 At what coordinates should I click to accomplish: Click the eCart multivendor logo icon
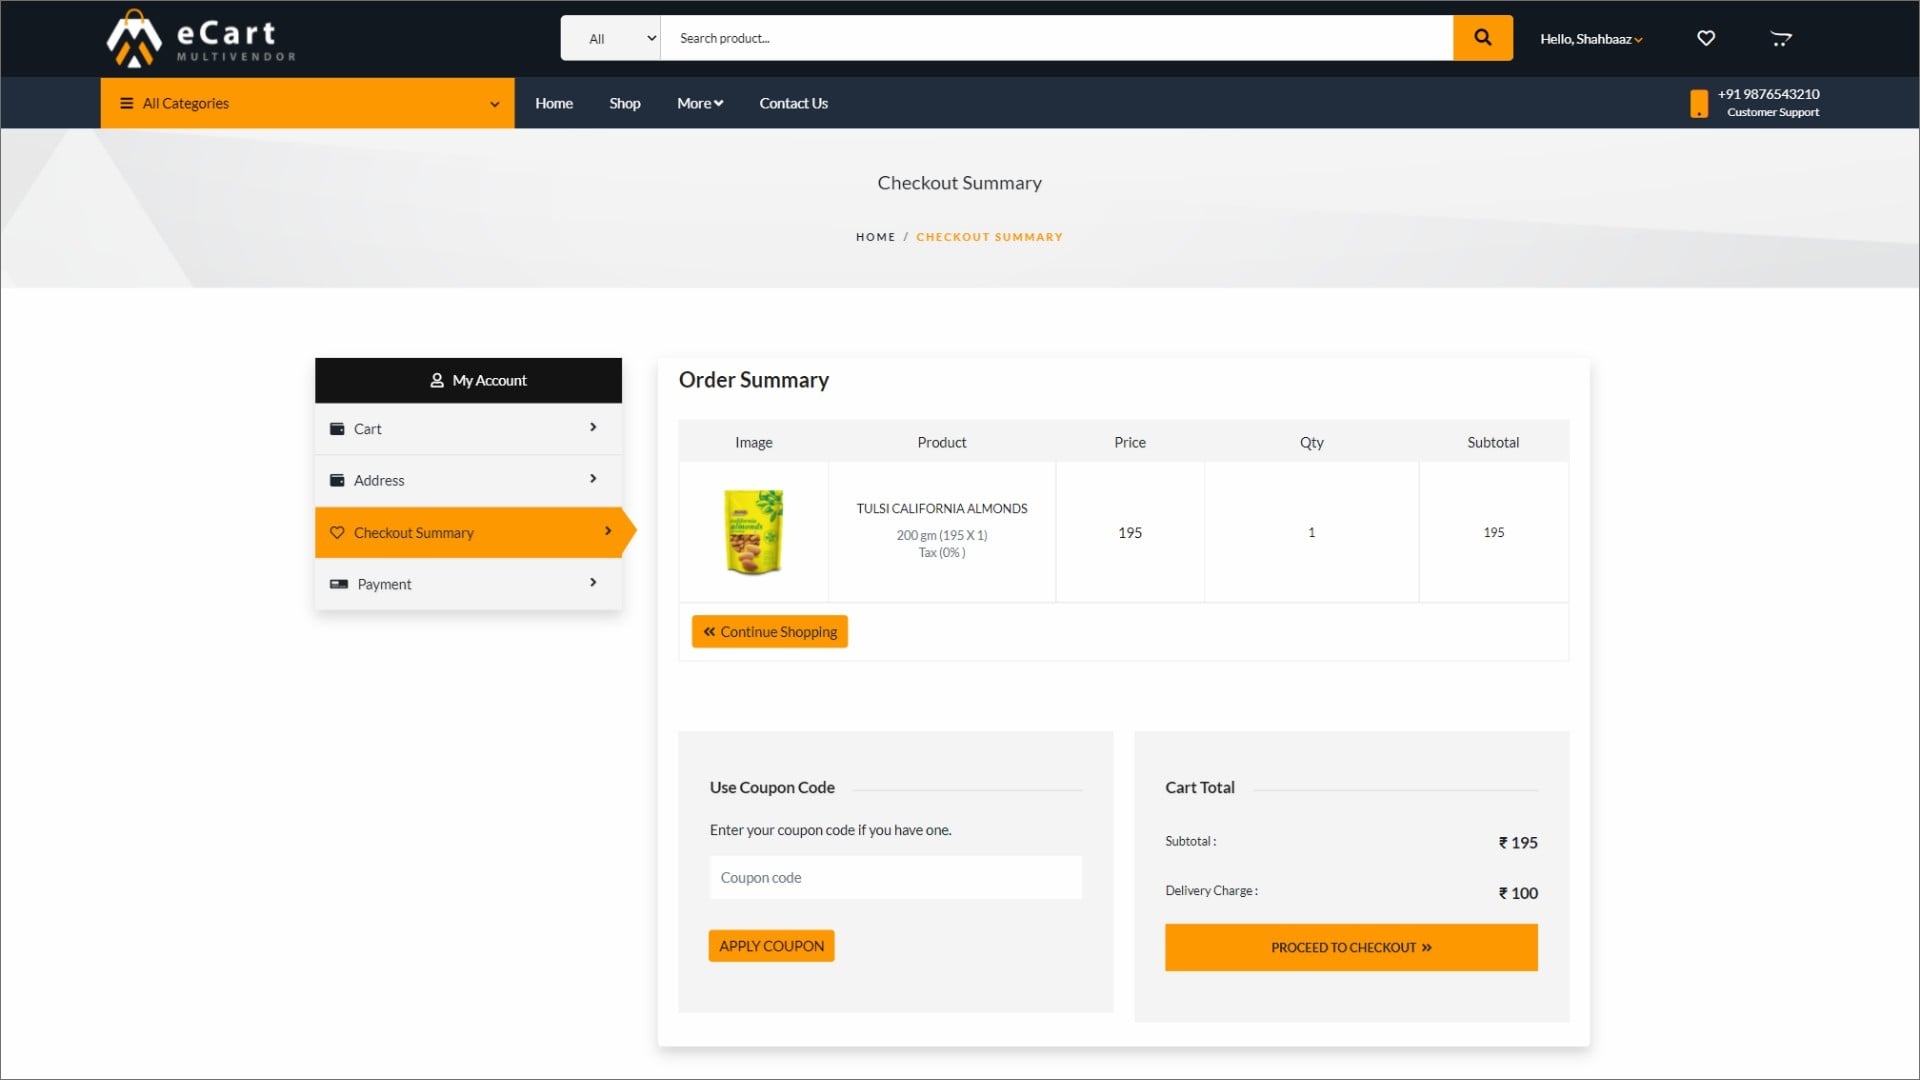point(132,37)
